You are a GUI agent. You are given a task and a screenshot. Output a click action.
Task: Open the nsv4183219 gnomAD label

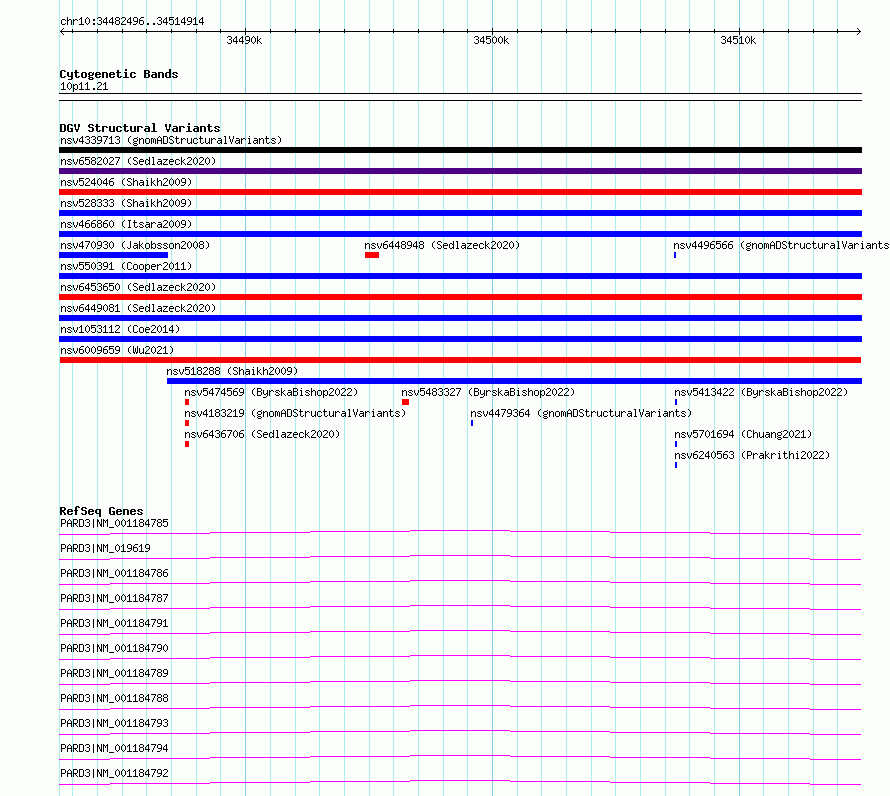click(295, 413)
